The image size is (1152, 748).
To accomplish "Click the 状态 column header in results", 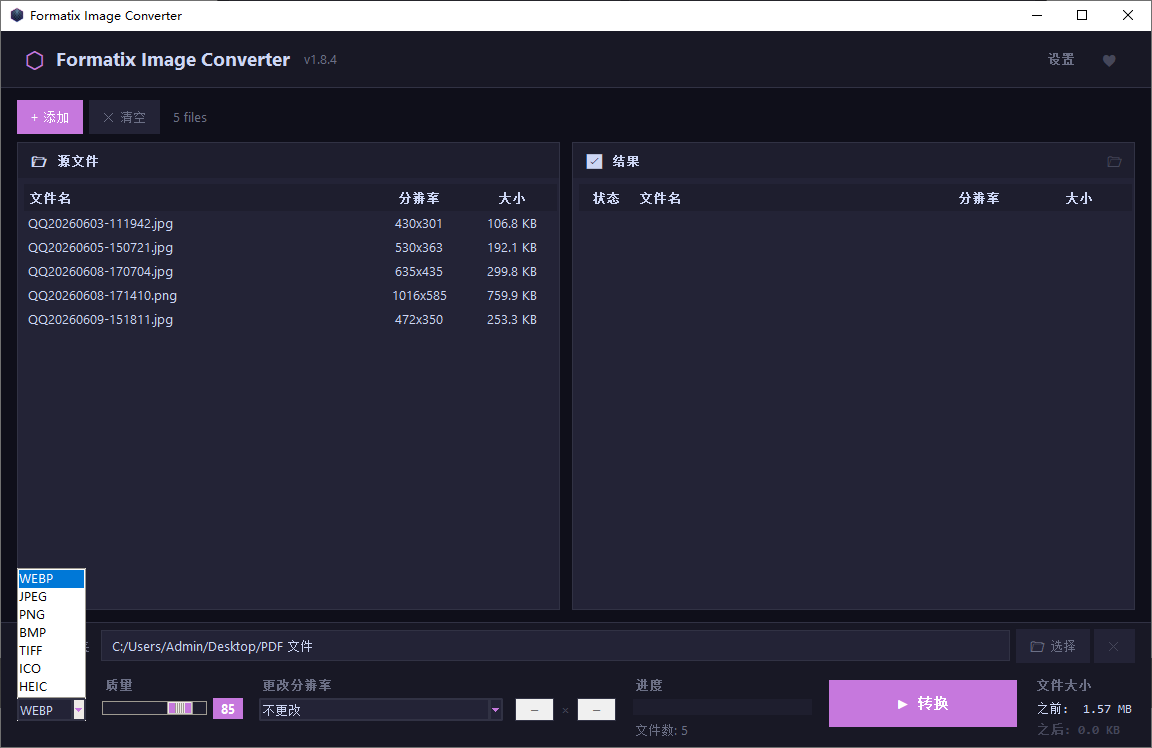I will coord(606,198).
